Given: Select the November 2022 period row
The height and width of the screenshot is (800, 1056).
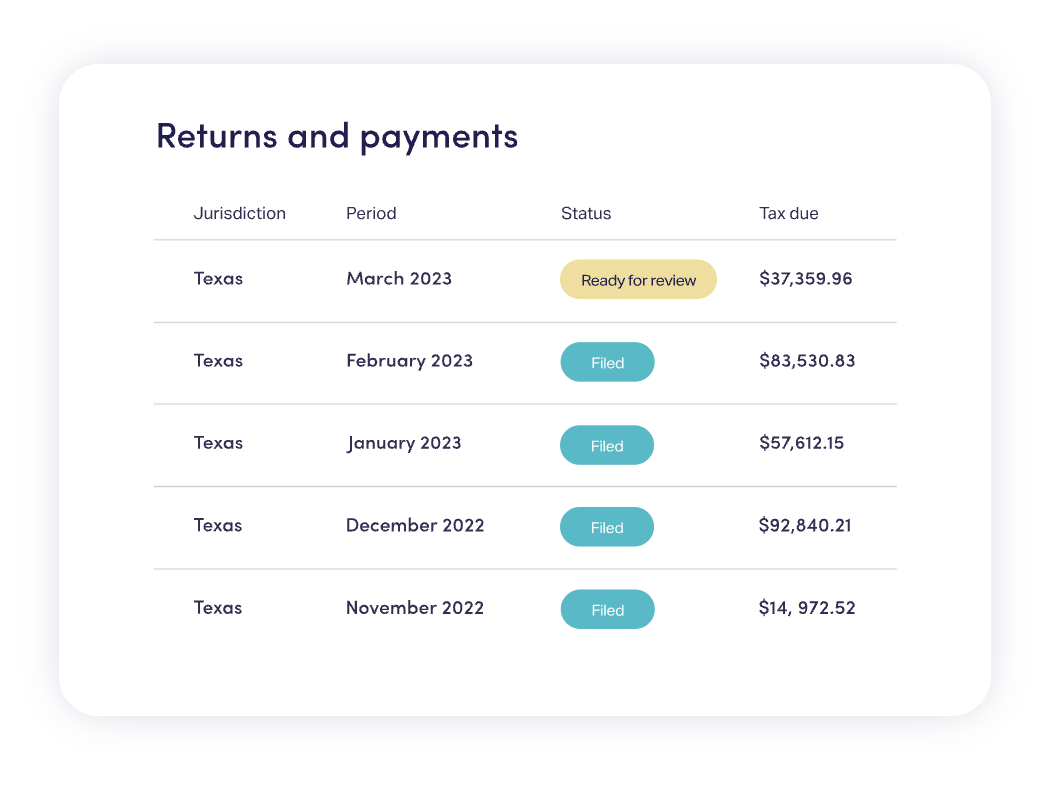Looking at the screenshot, I should coord(415,608).
